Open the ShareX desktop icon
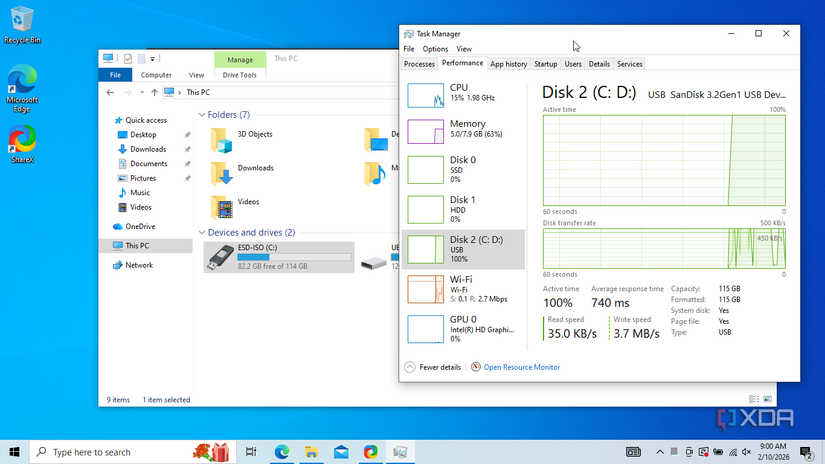 [x=22, y=144]
